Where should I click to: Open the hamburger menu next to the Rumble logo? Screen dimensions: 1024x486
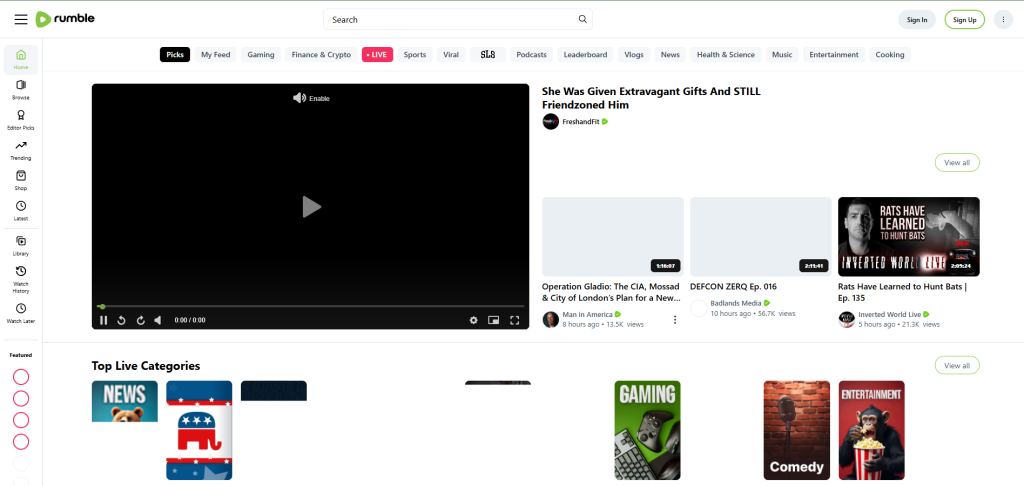[x=20, y=19]
